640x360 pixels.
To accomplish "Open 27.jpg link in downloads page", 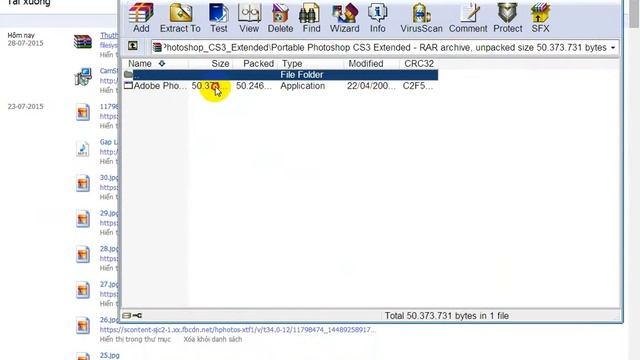I will pyautogui.click(x=109, y=284).
